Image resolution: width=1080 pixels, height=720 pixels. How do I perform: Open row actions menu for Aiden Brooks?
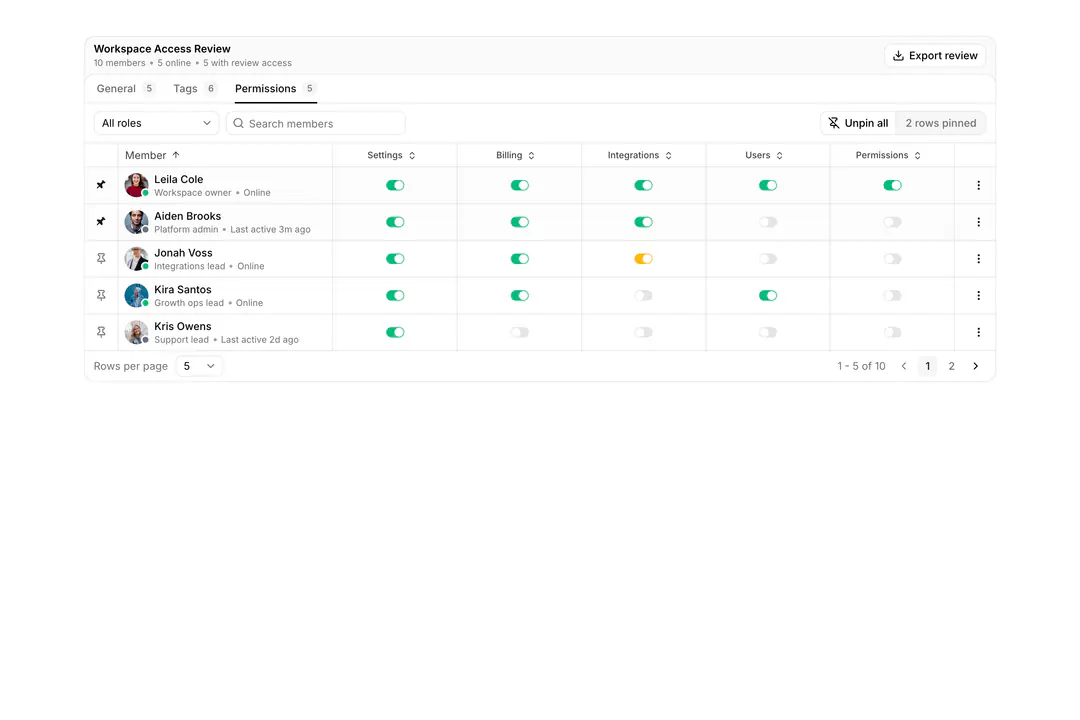pyautogui.click(x=978, y=222)
